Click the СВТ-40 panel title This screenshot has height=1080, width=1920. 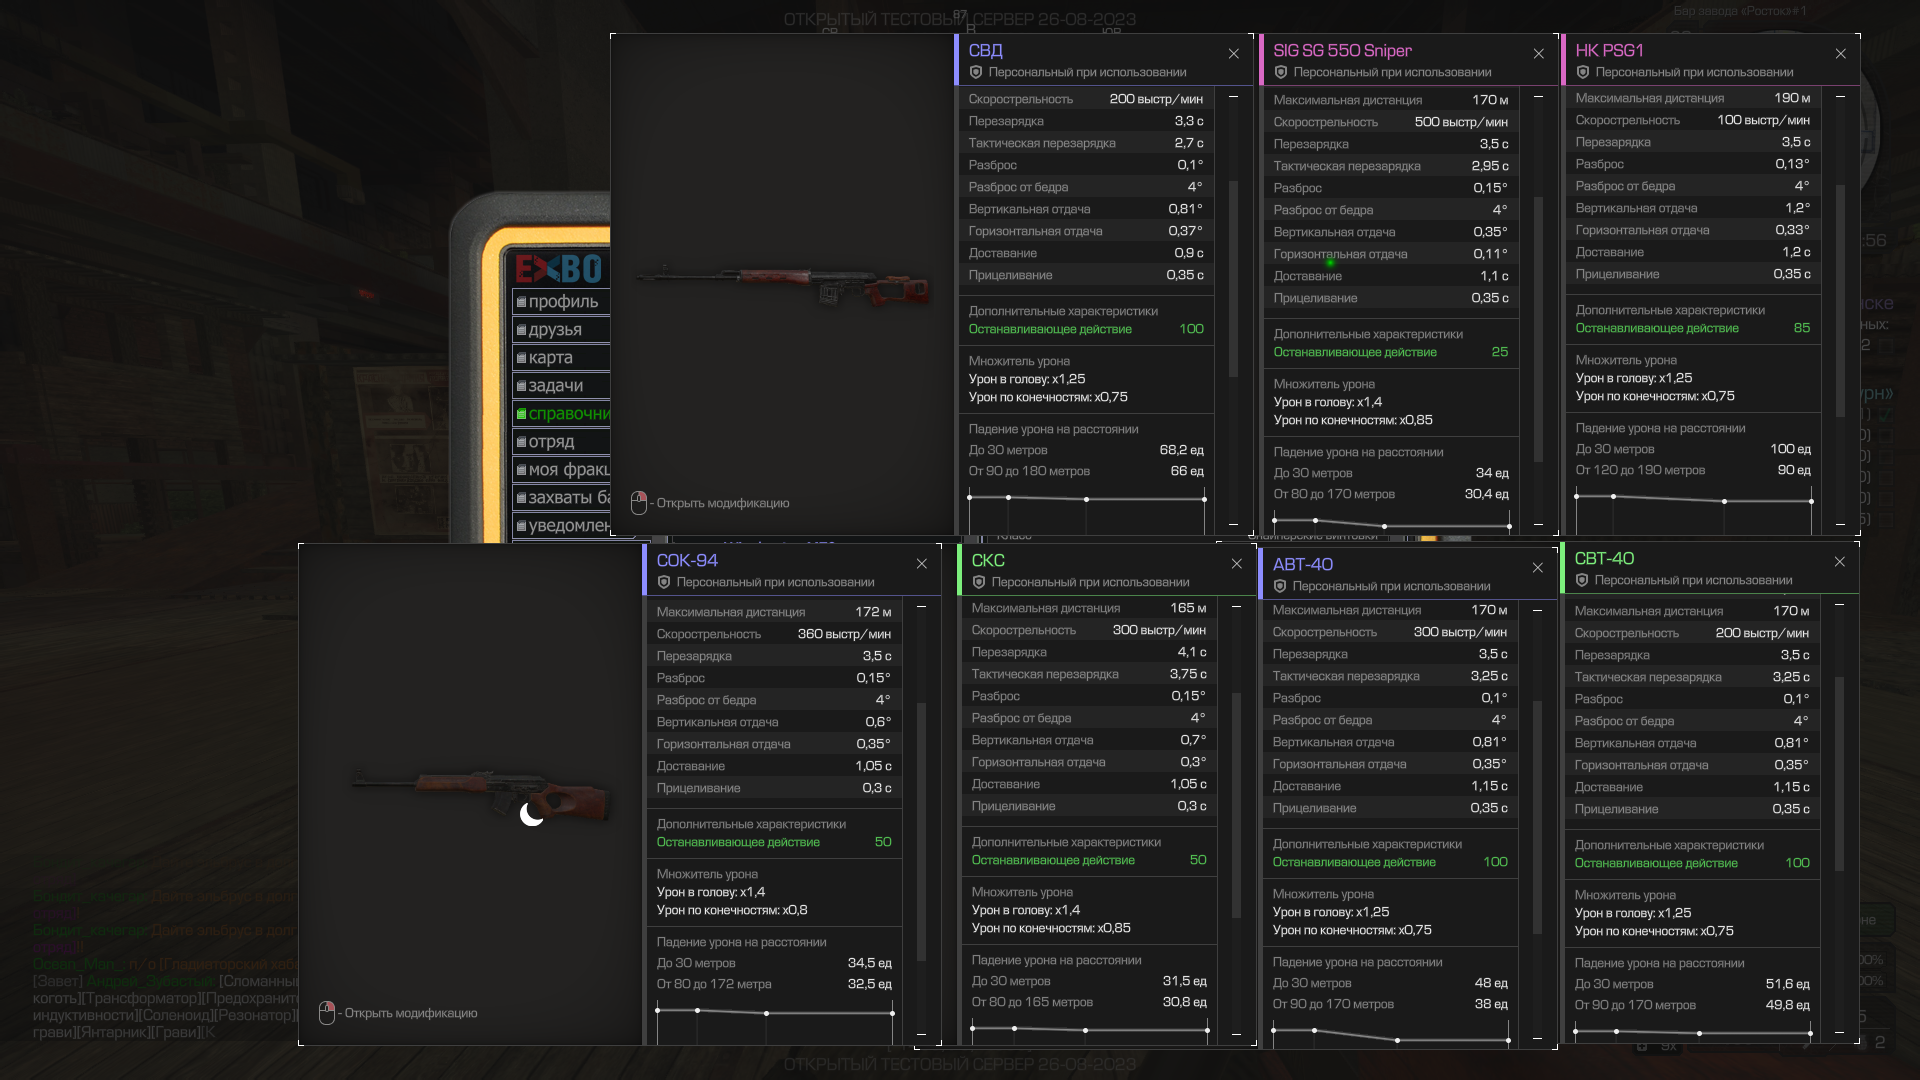1604,559
